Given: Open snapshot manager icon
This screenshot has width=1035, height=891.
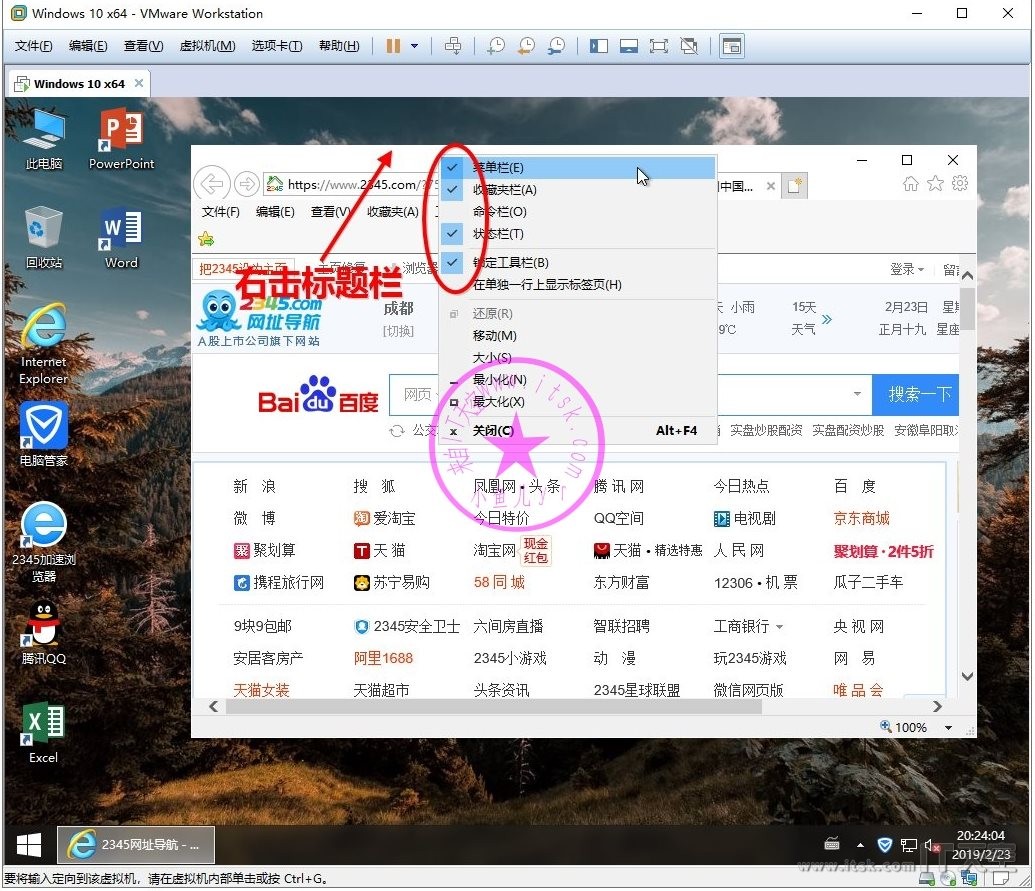Looking at the screenshot, I should (556, 46).
